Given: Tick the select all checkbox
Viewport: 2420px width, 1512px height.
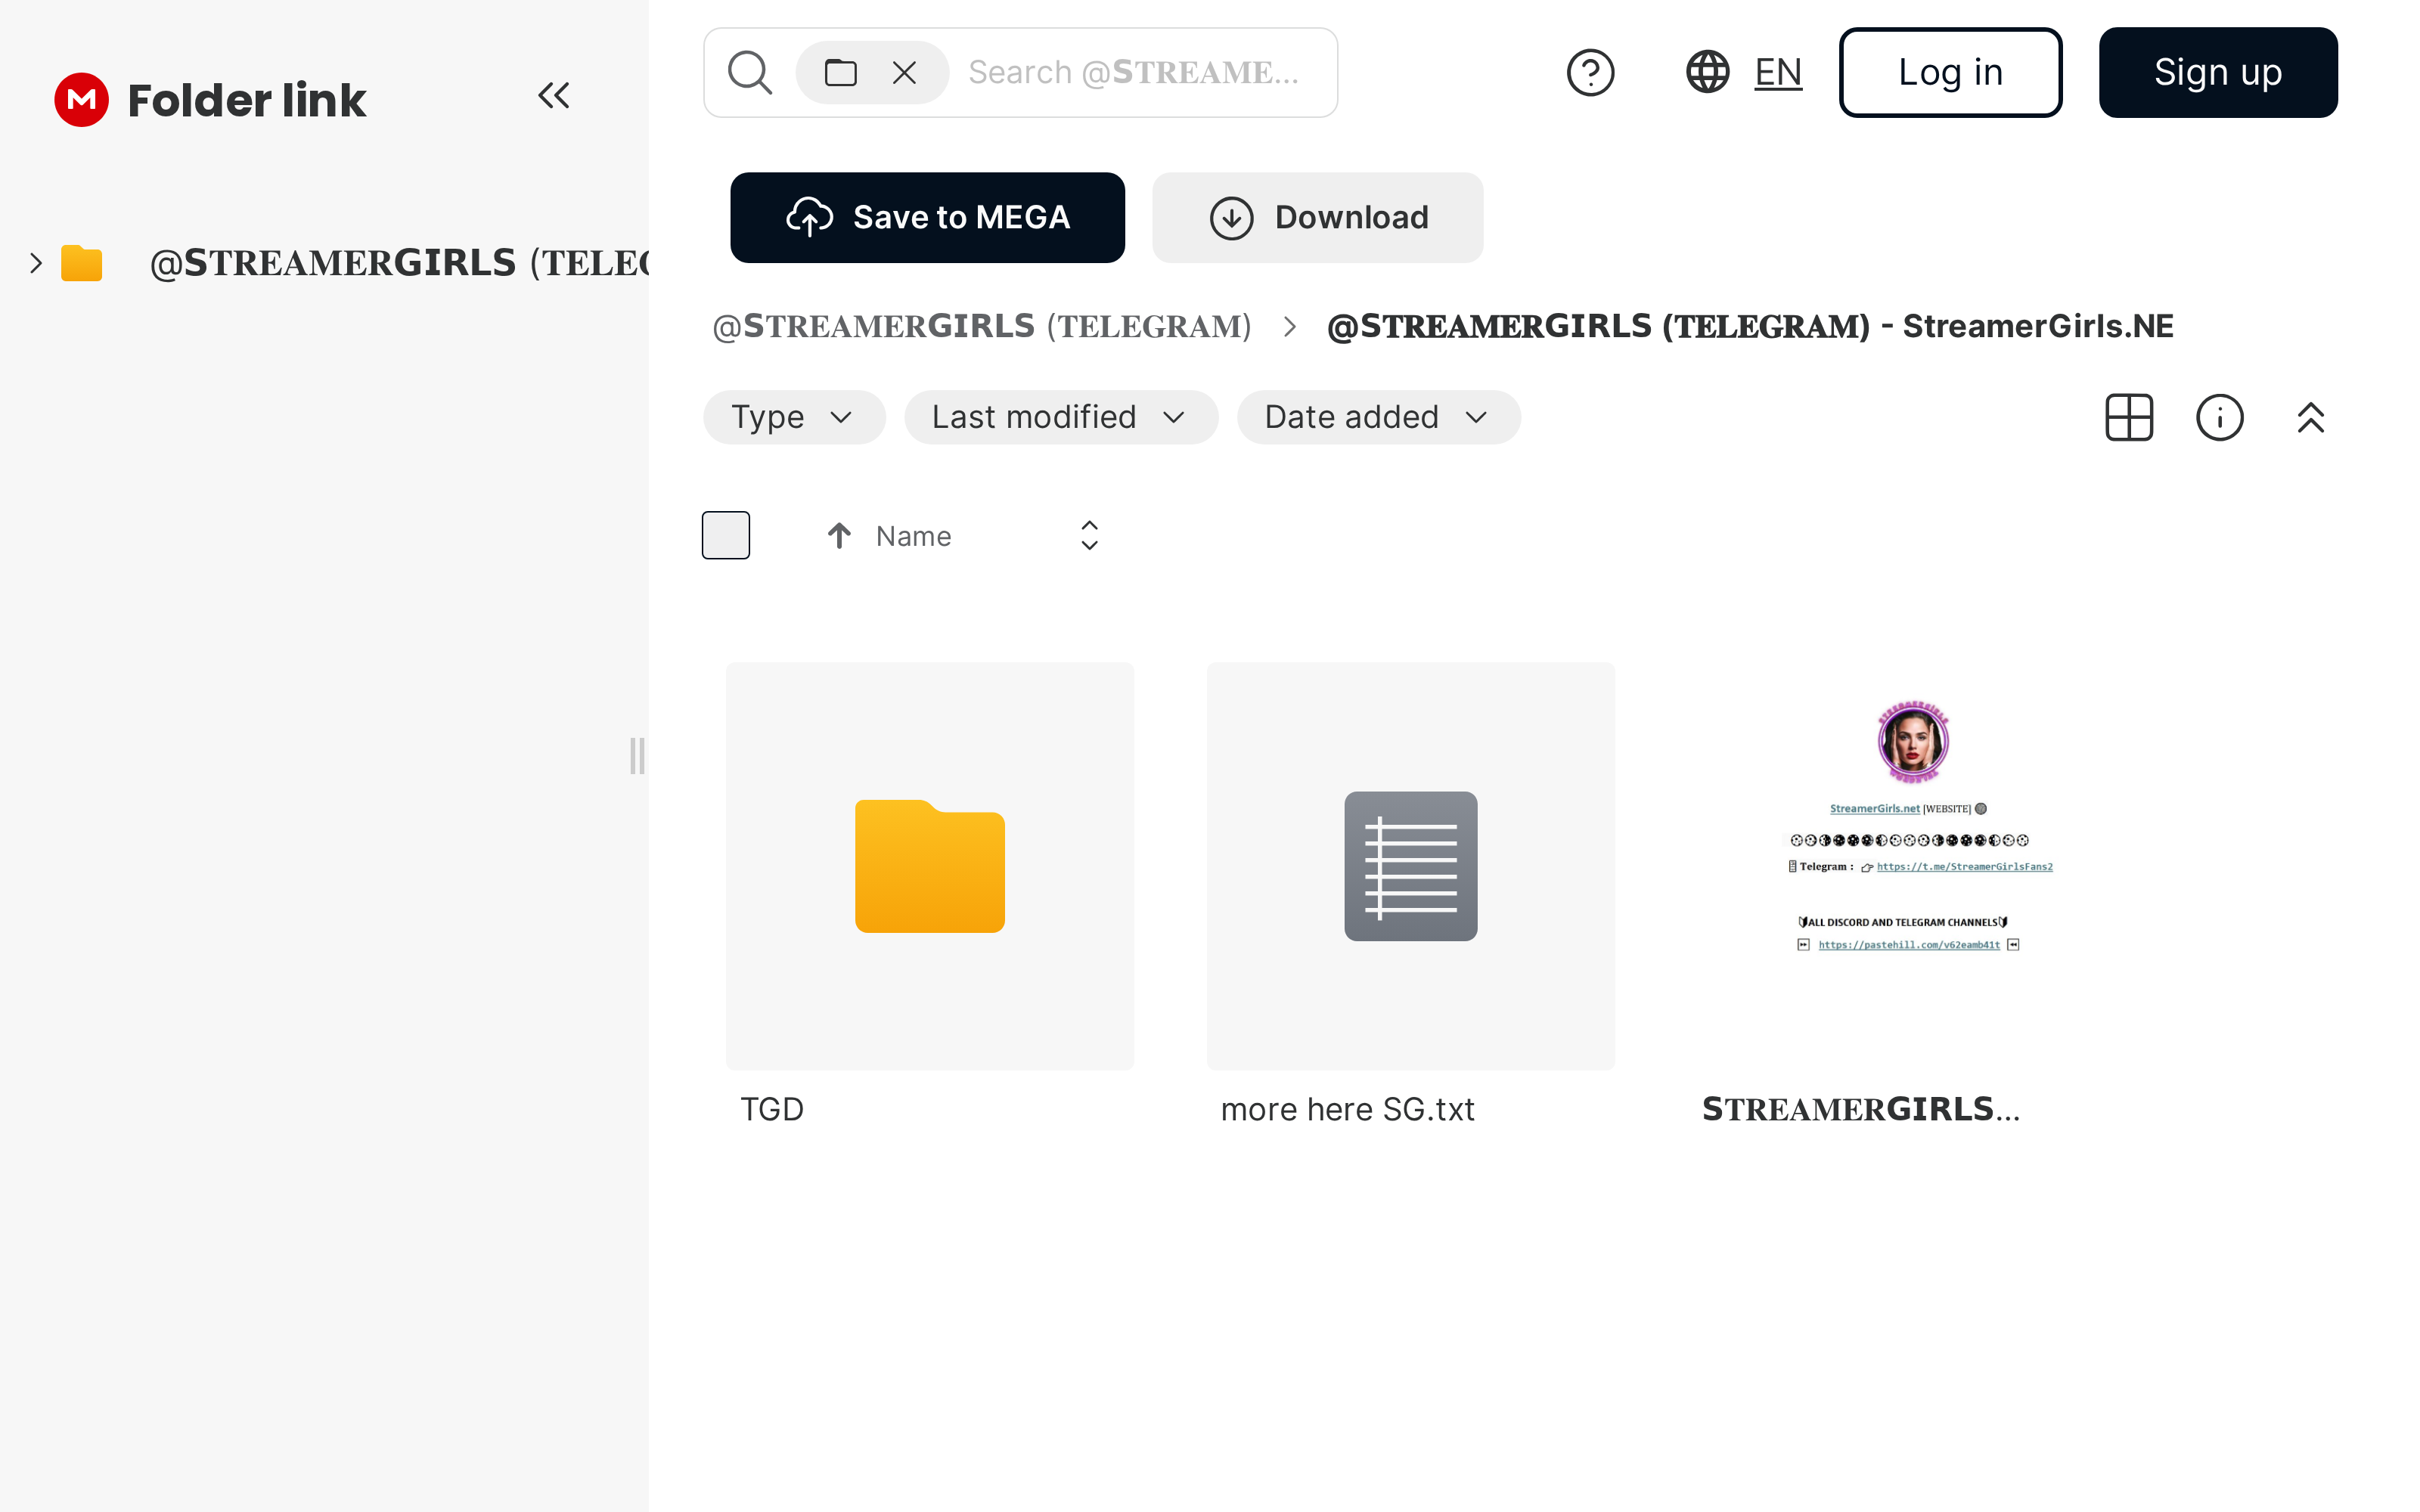Looking at the screenshot, I should click(725, 535).
